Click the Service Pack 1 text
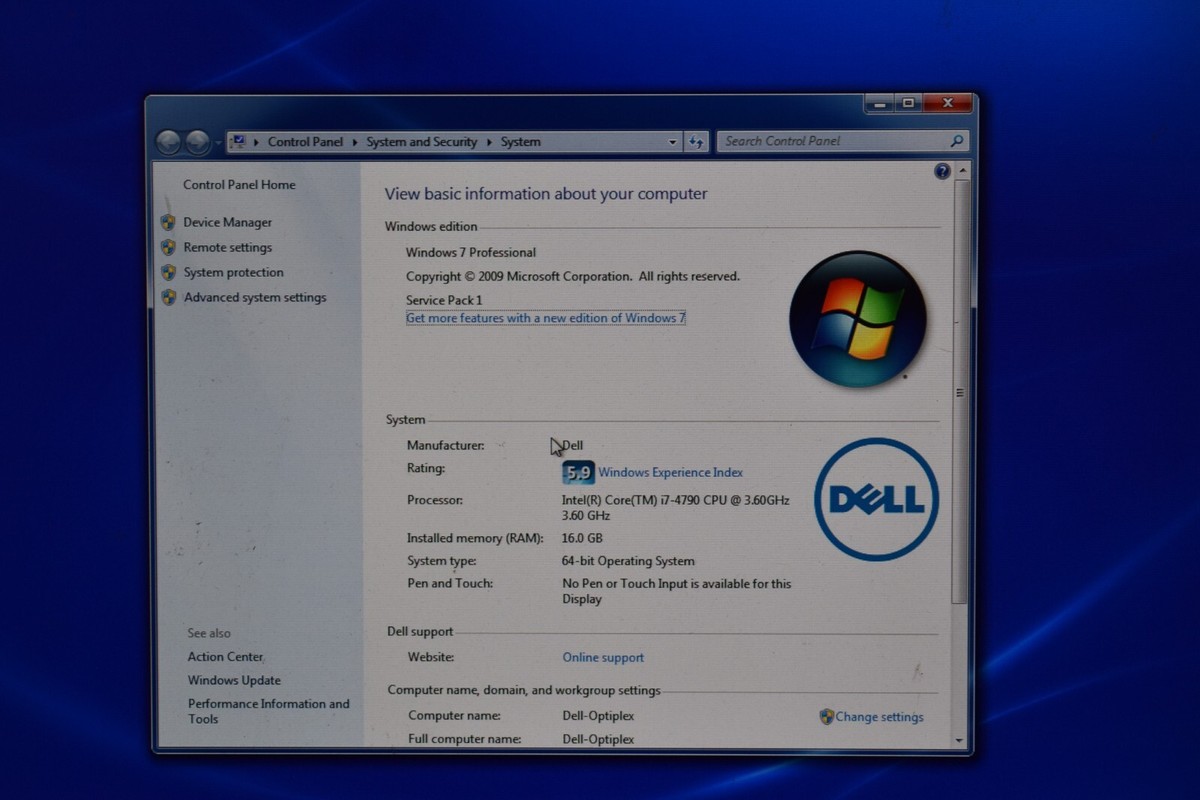 click(444, 300)
